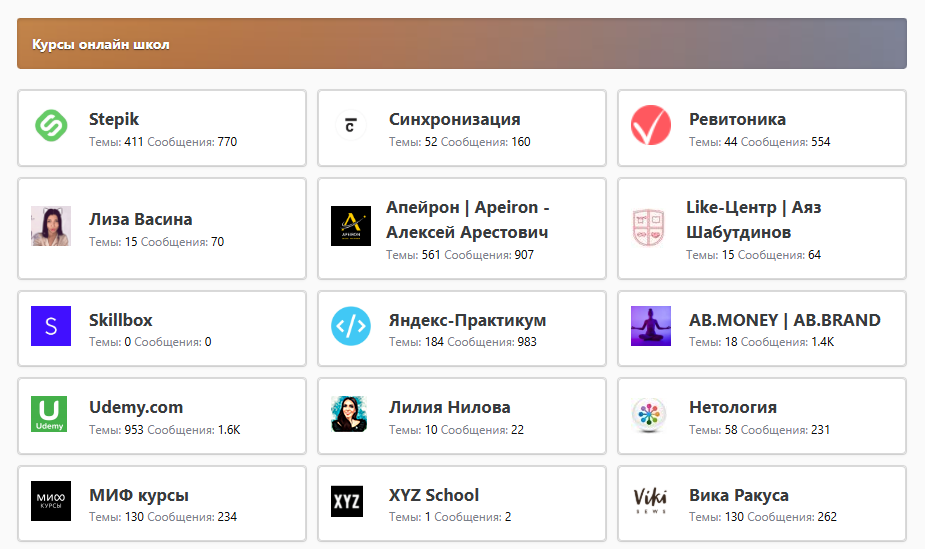
Task: Click Яндекс-Практикум stats "Темы: 184 Сообщения: 983"
Action: click(462, 342)
